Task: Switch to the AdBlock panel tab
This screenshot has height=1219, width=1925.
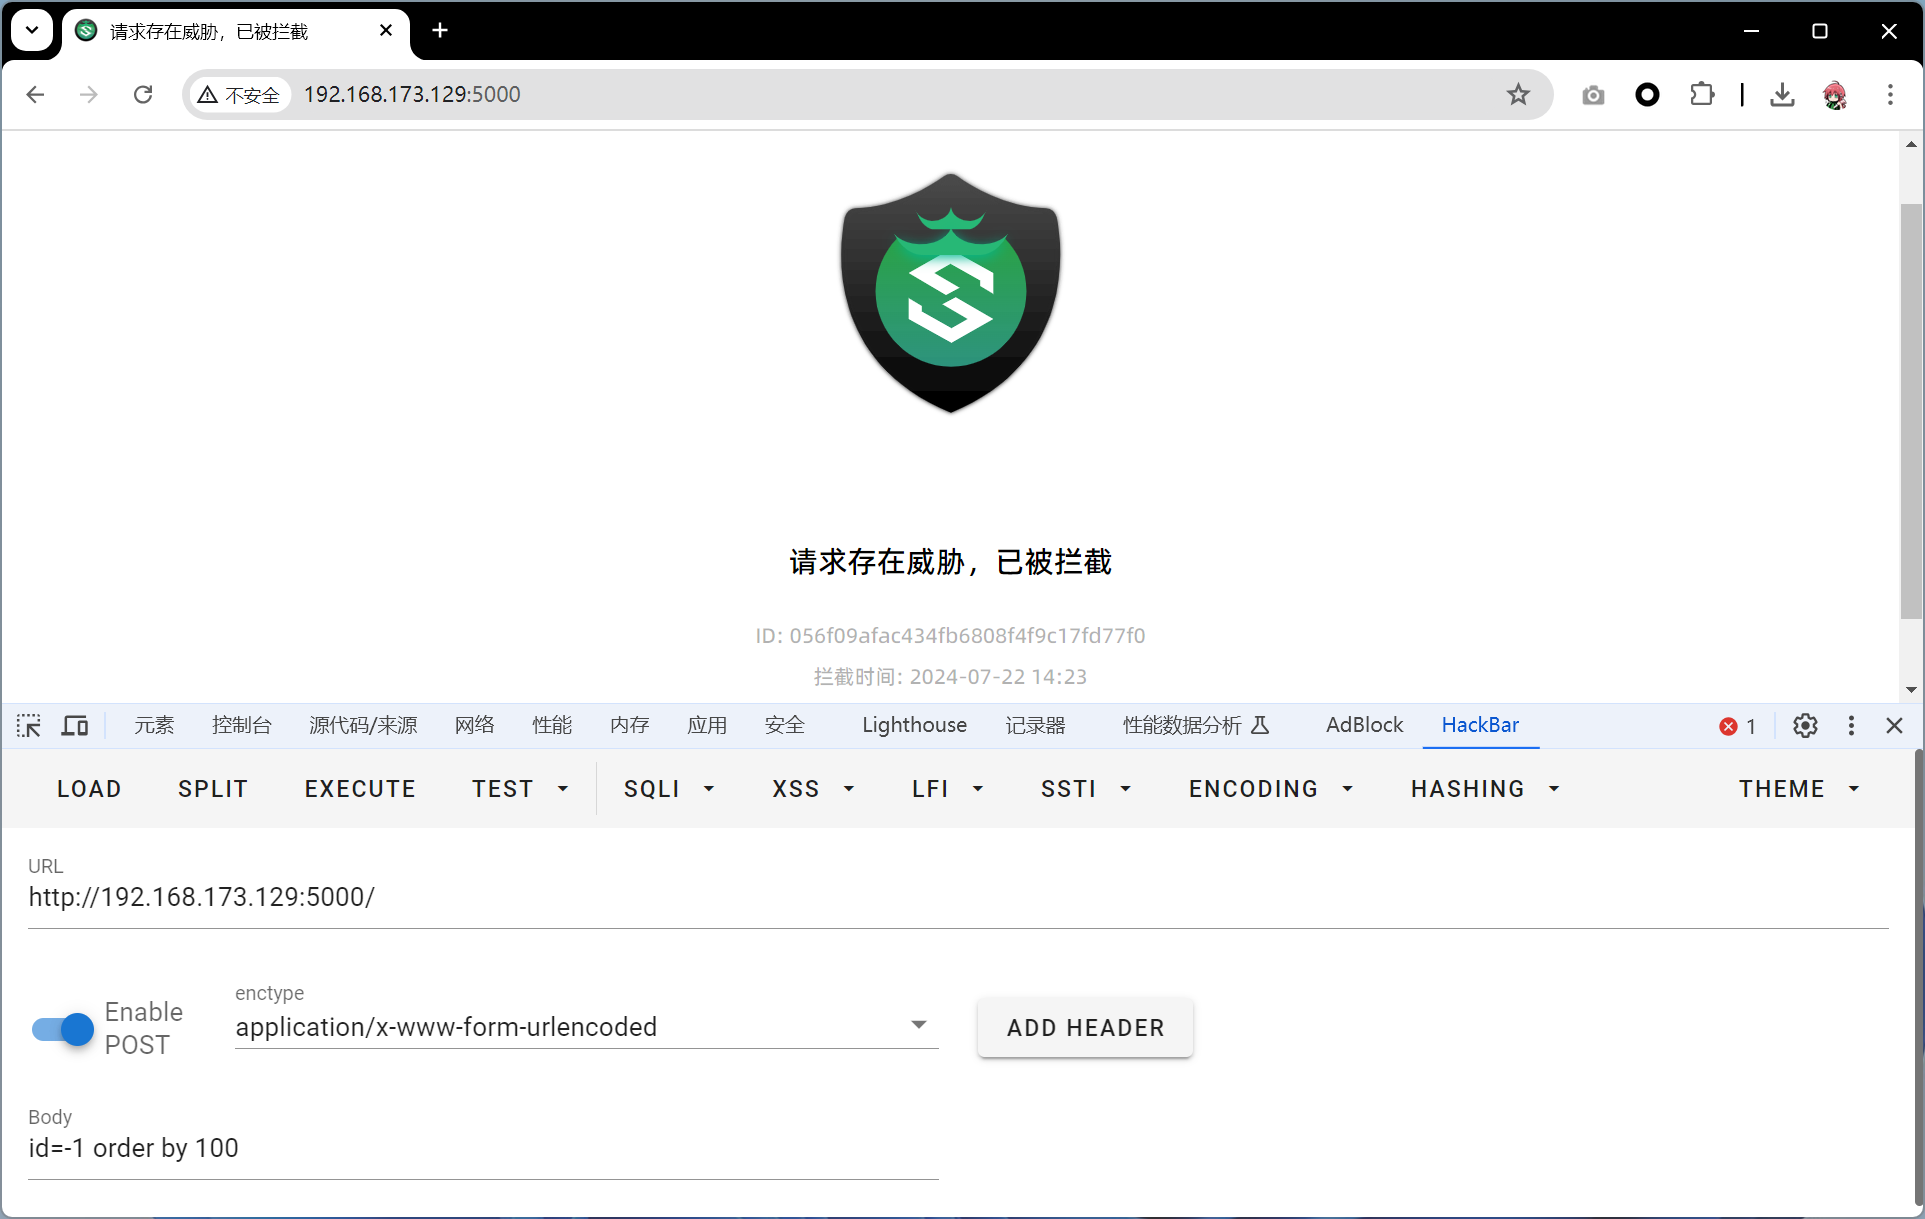Action: 1364,726
